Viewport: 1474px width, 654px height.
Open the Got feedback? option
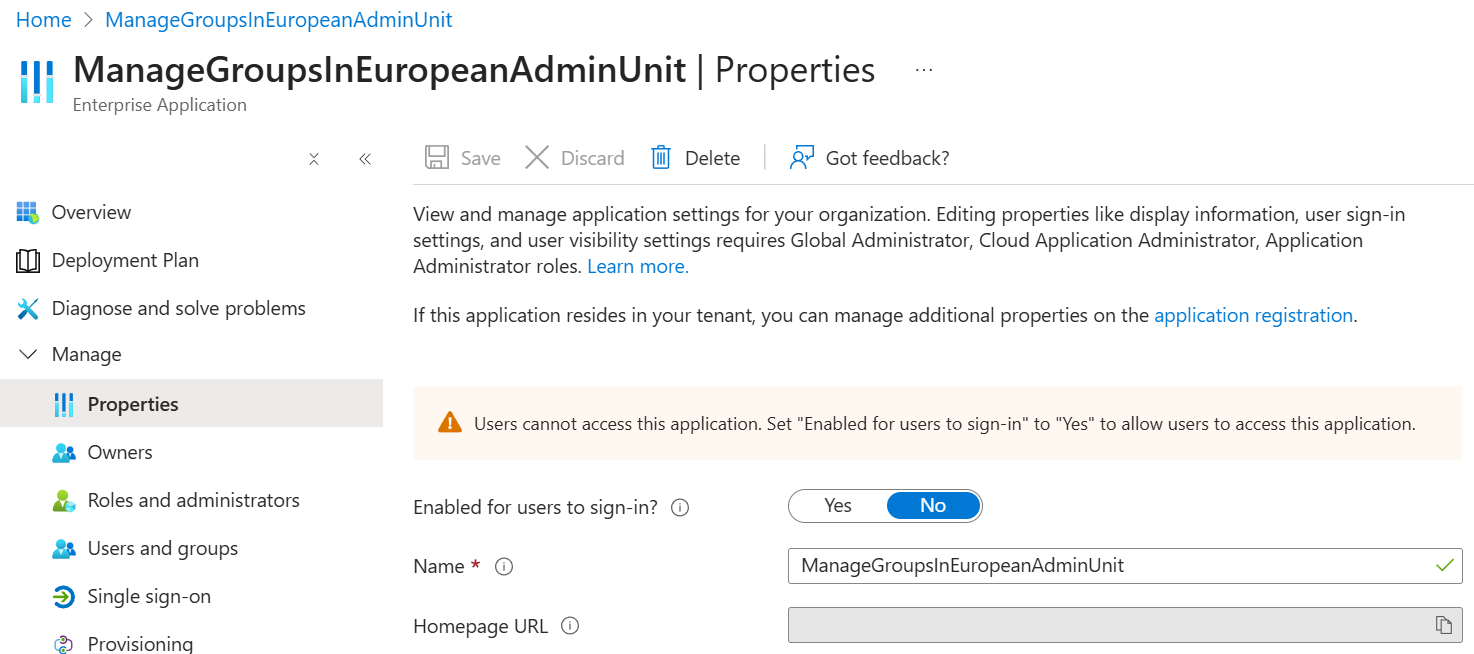(887, 158)
